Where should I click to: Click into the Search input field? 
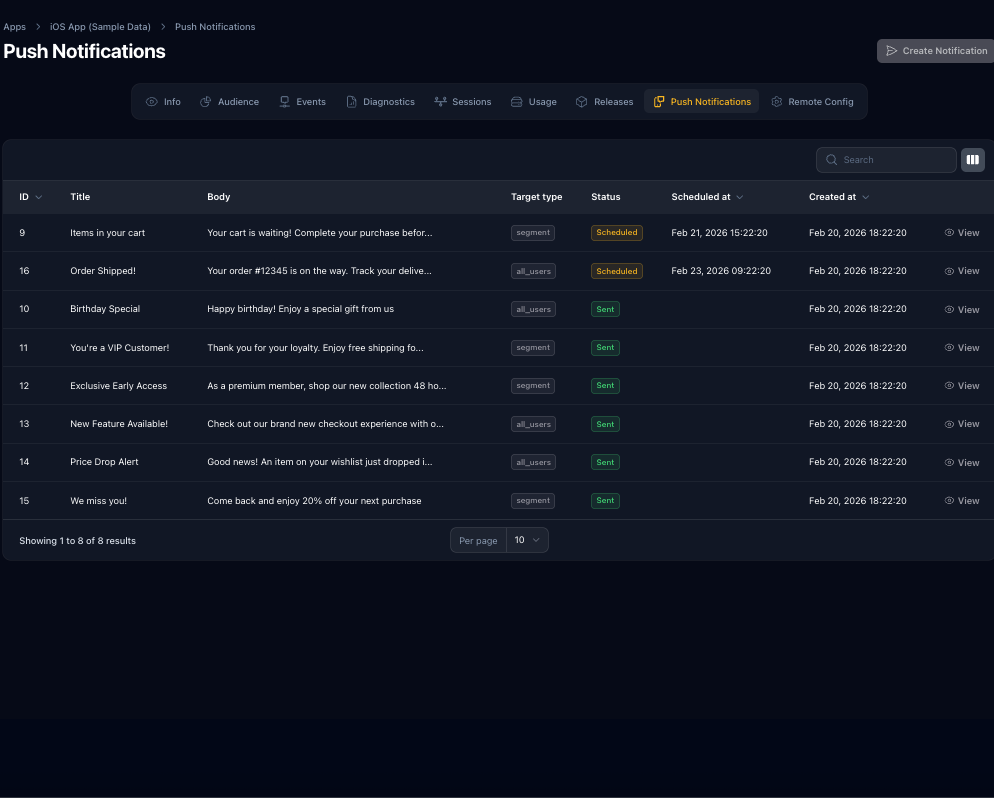pos(895,160)
